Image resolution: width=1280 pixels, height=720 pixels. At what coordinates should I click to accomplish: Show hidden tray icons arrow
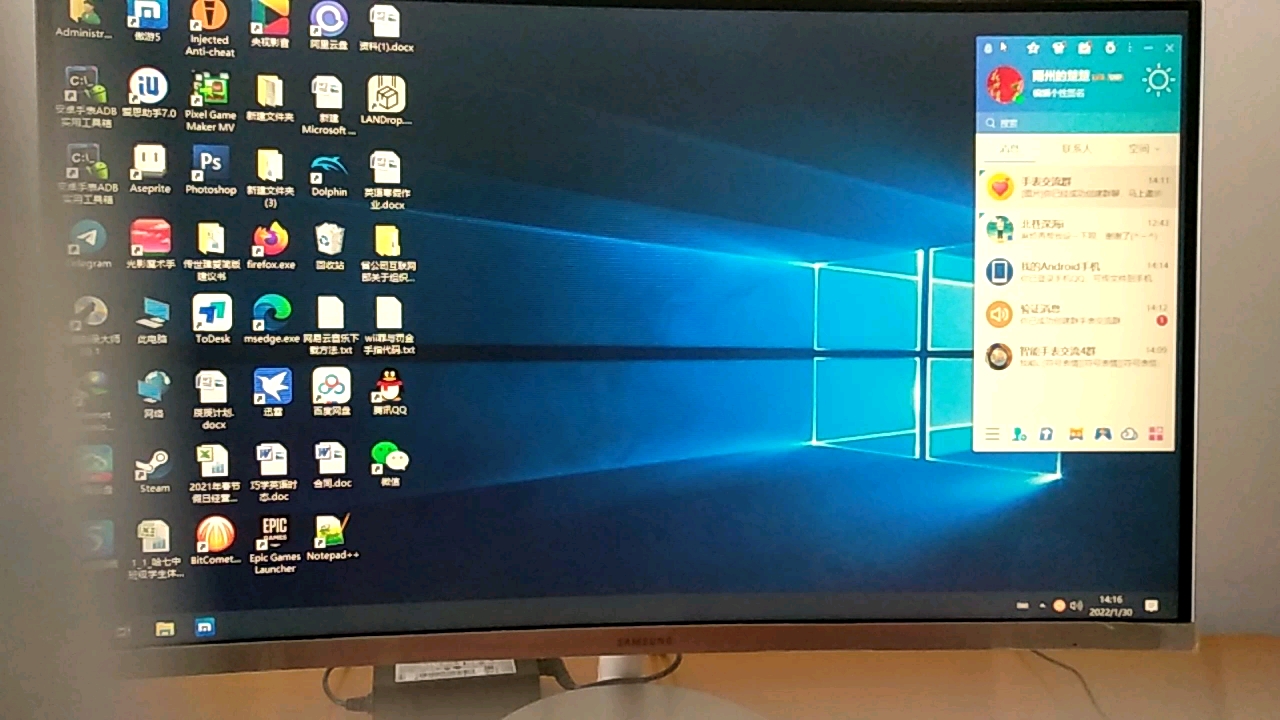point(1043,606)
